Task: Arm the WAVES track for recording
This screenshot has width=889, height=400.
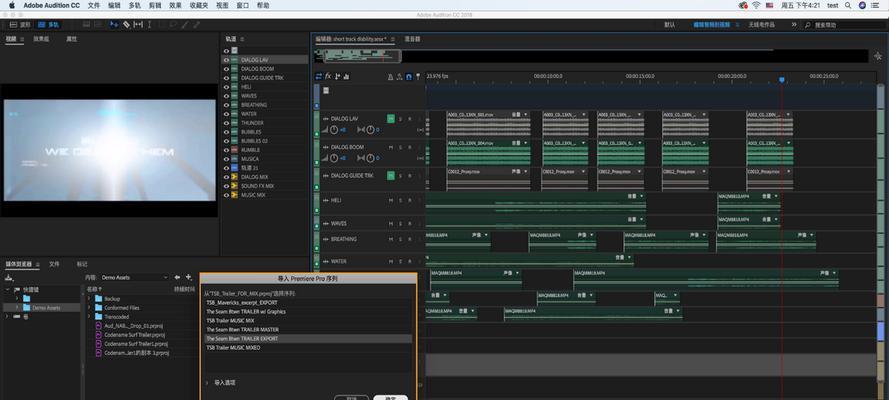Action: click(409, 223)
